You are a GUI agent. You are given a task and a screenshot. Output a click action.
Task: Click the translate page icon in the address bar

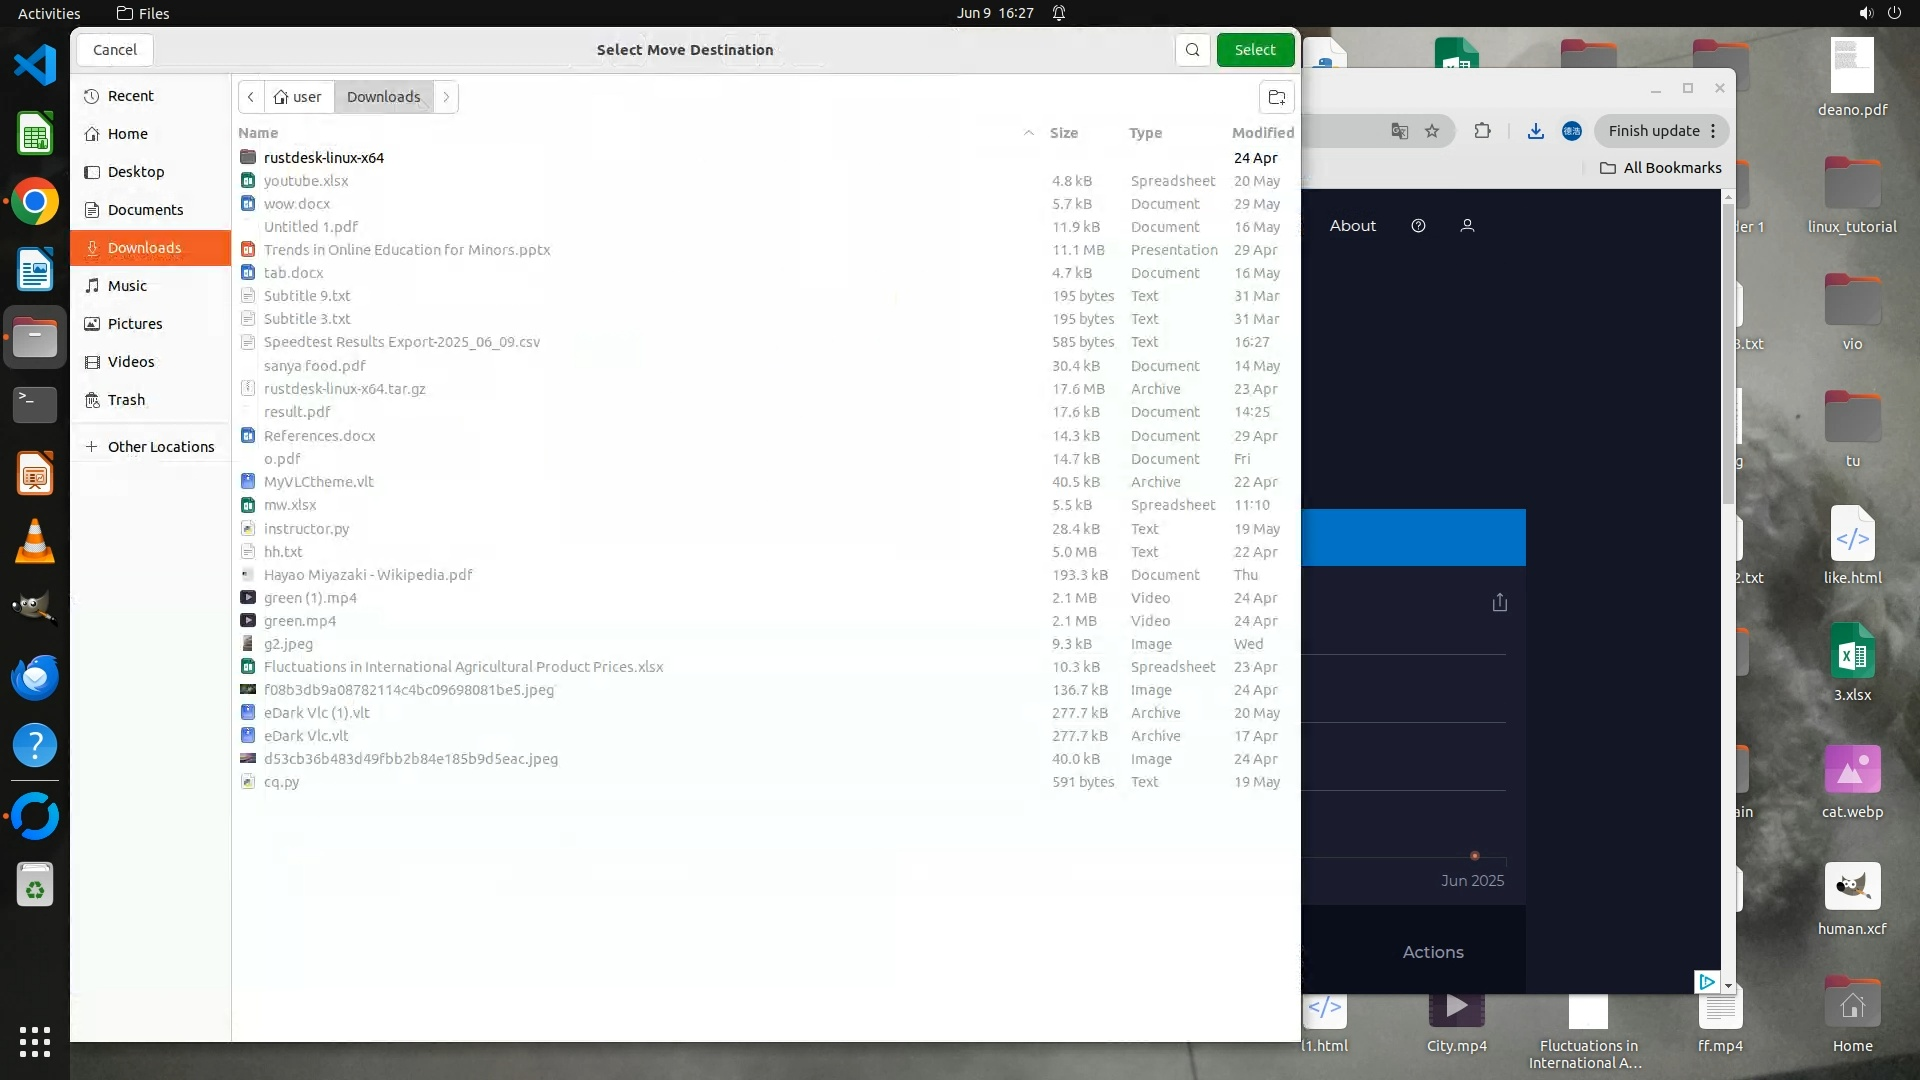(1399, 131)
